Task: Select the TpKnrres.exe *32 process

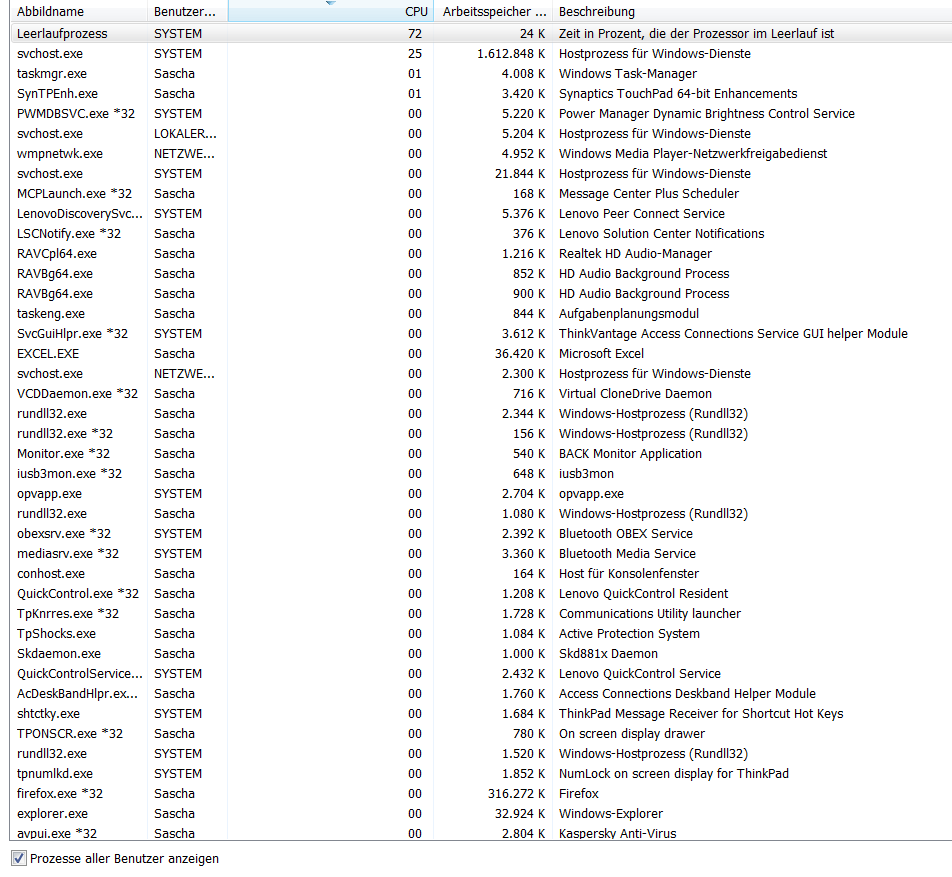Action: [x=481, y=614]
